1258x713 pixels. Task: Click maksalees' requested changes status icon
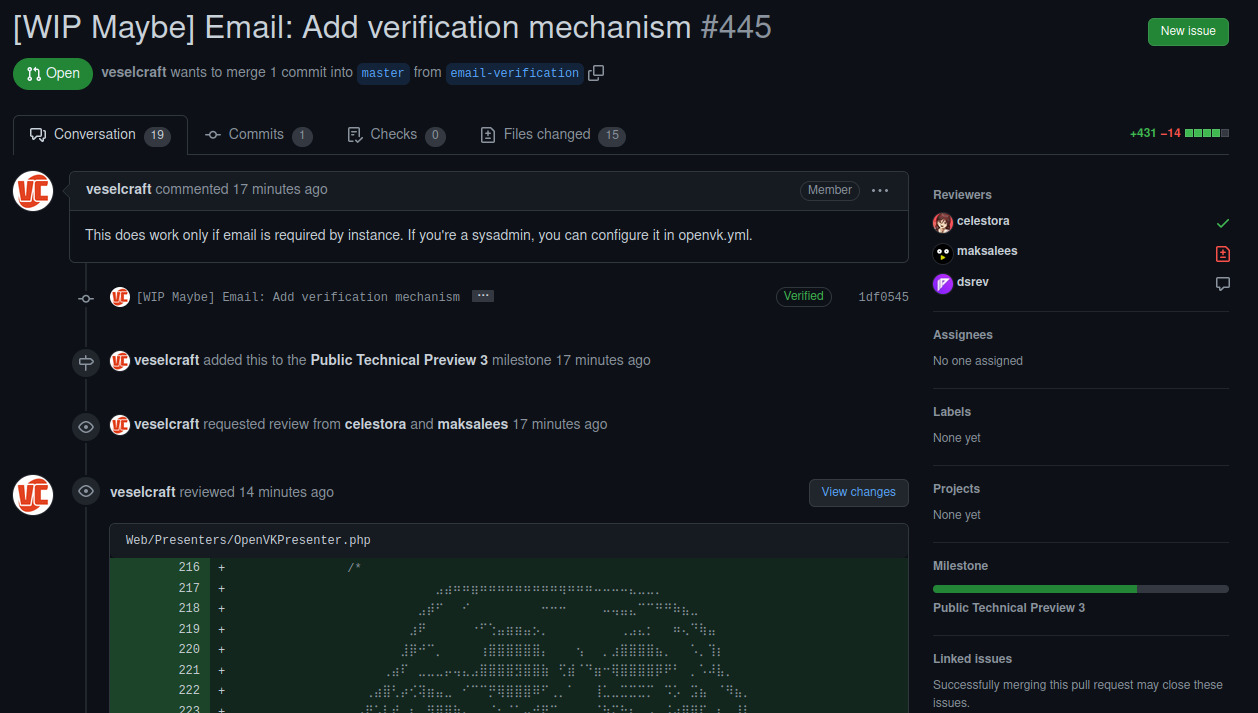(x=1222, y=254)
